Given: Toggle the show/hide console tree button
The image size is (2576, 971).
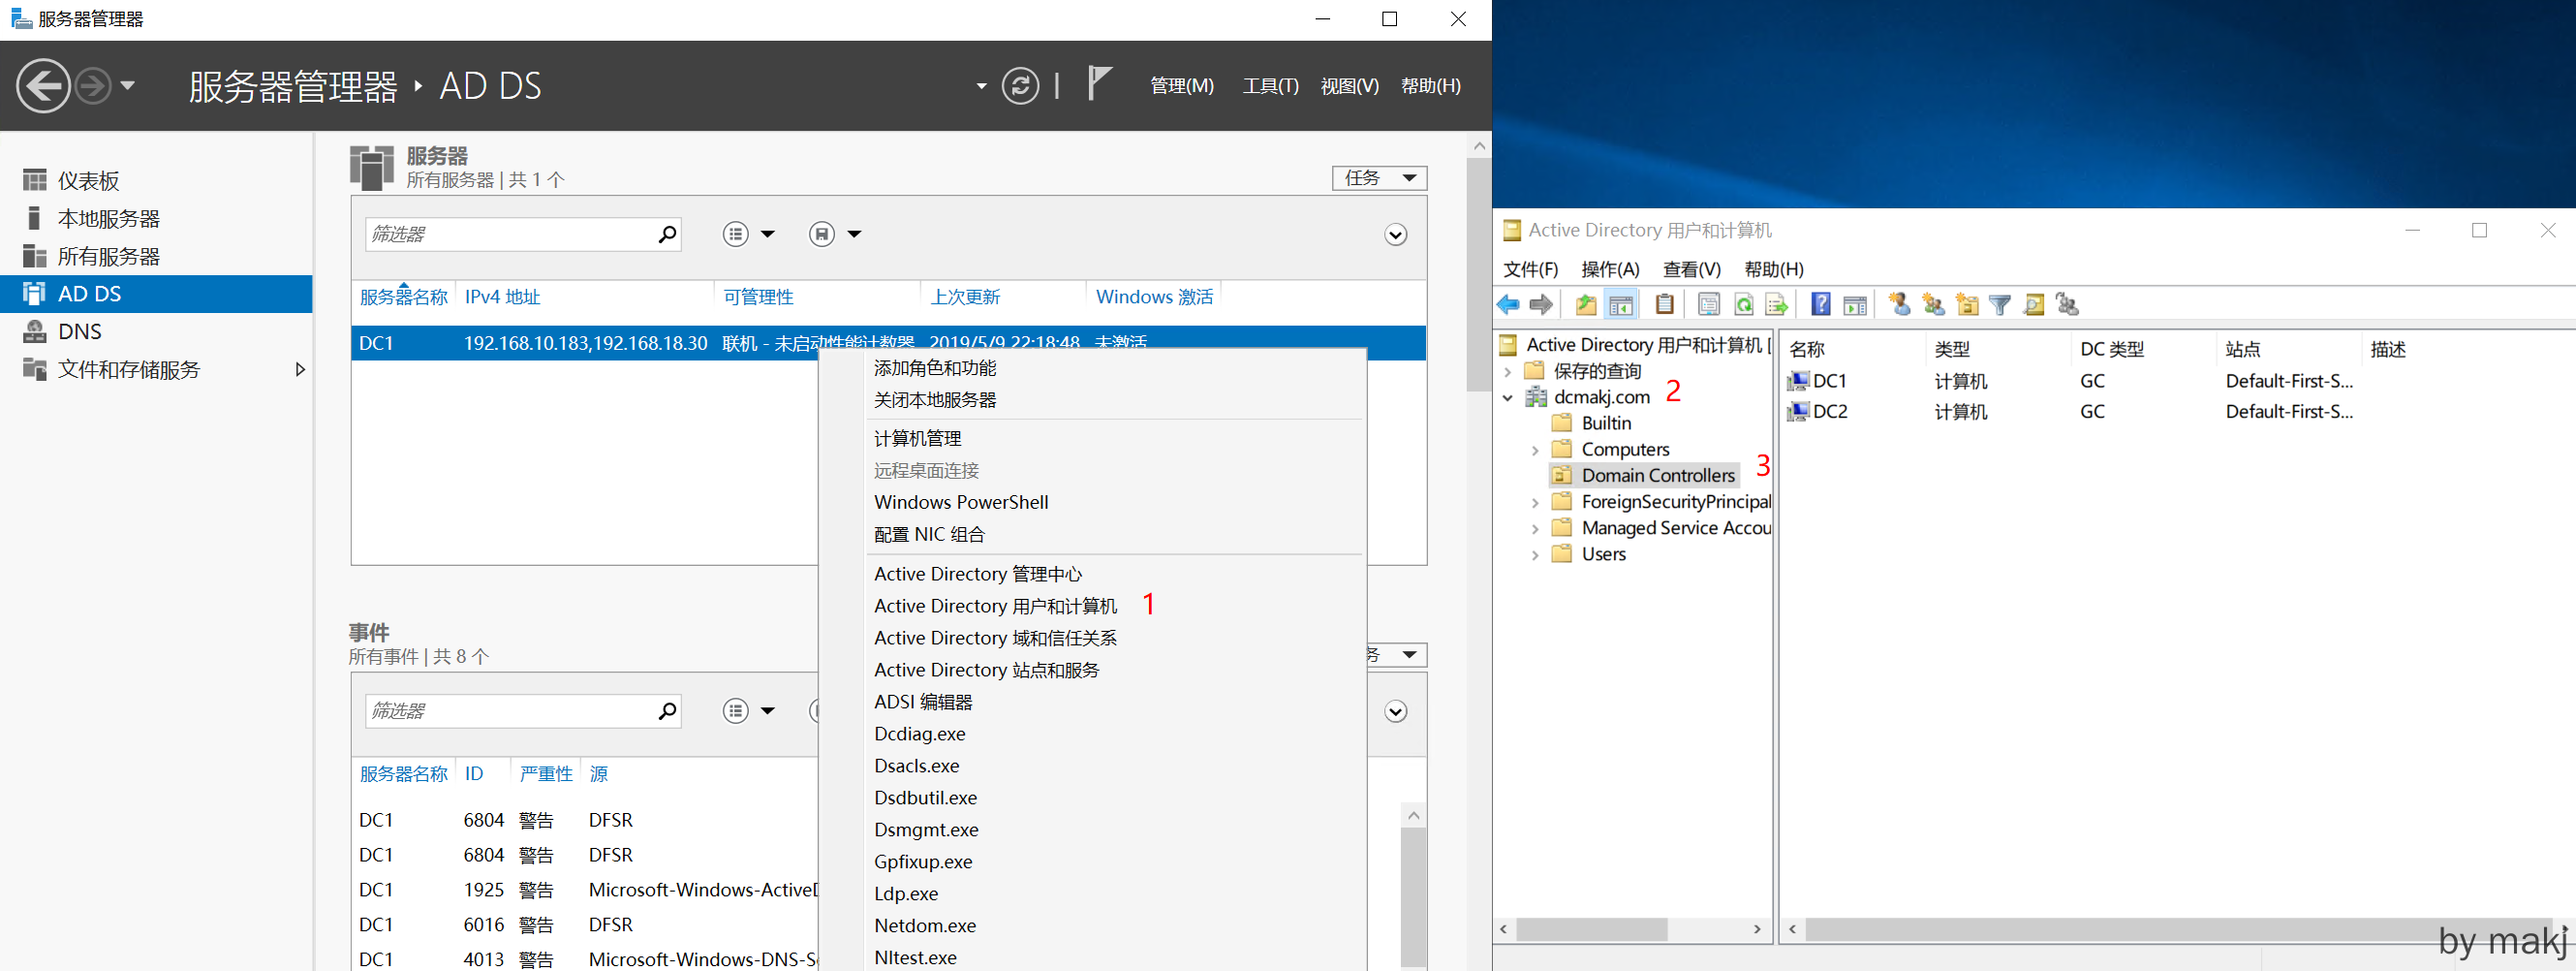Looking at the screenshot, I should click(1621, 305).
